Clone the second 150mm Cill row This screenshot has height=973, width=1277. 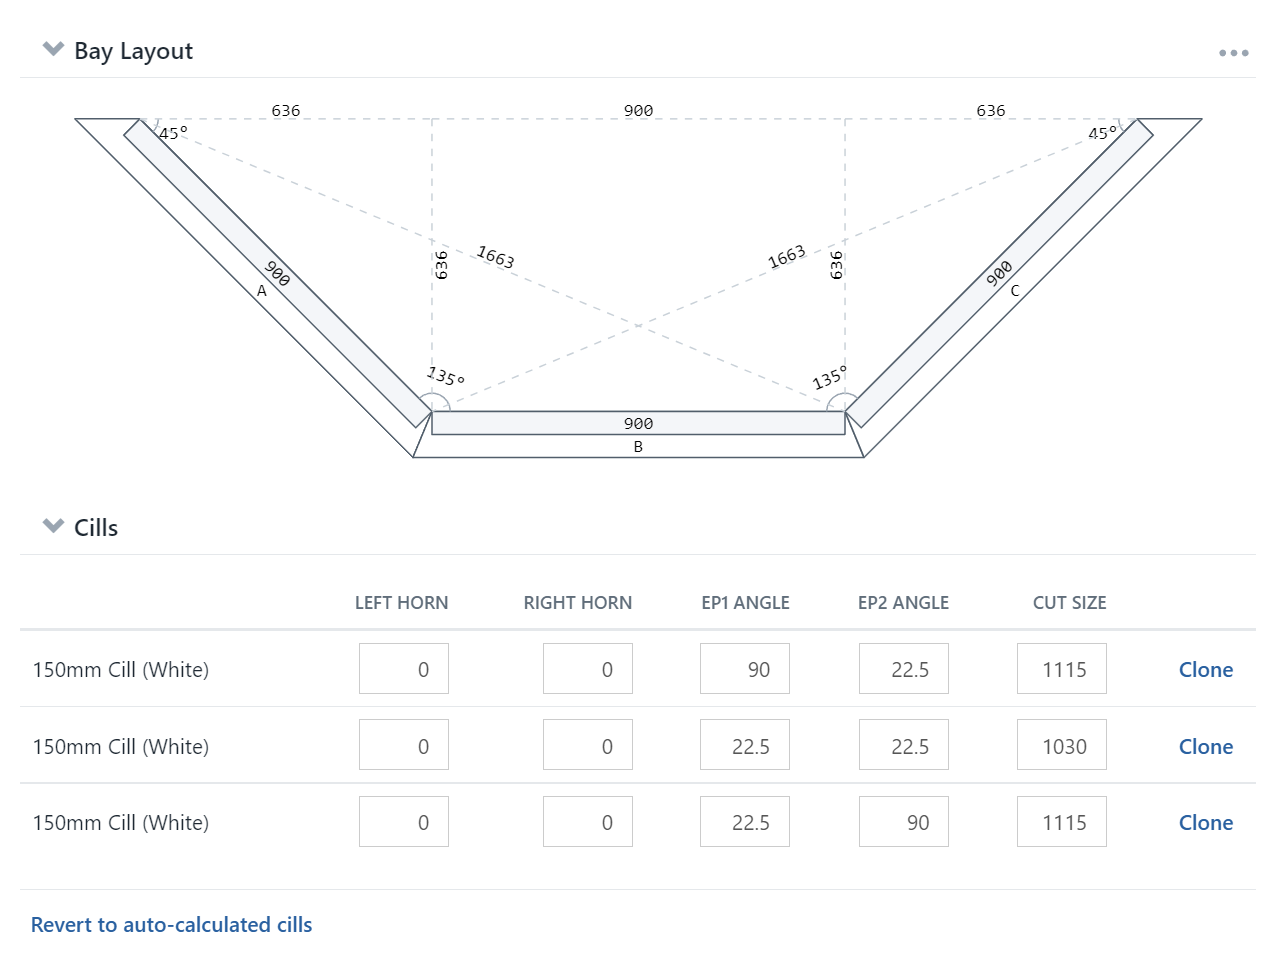coord(1205,747)
